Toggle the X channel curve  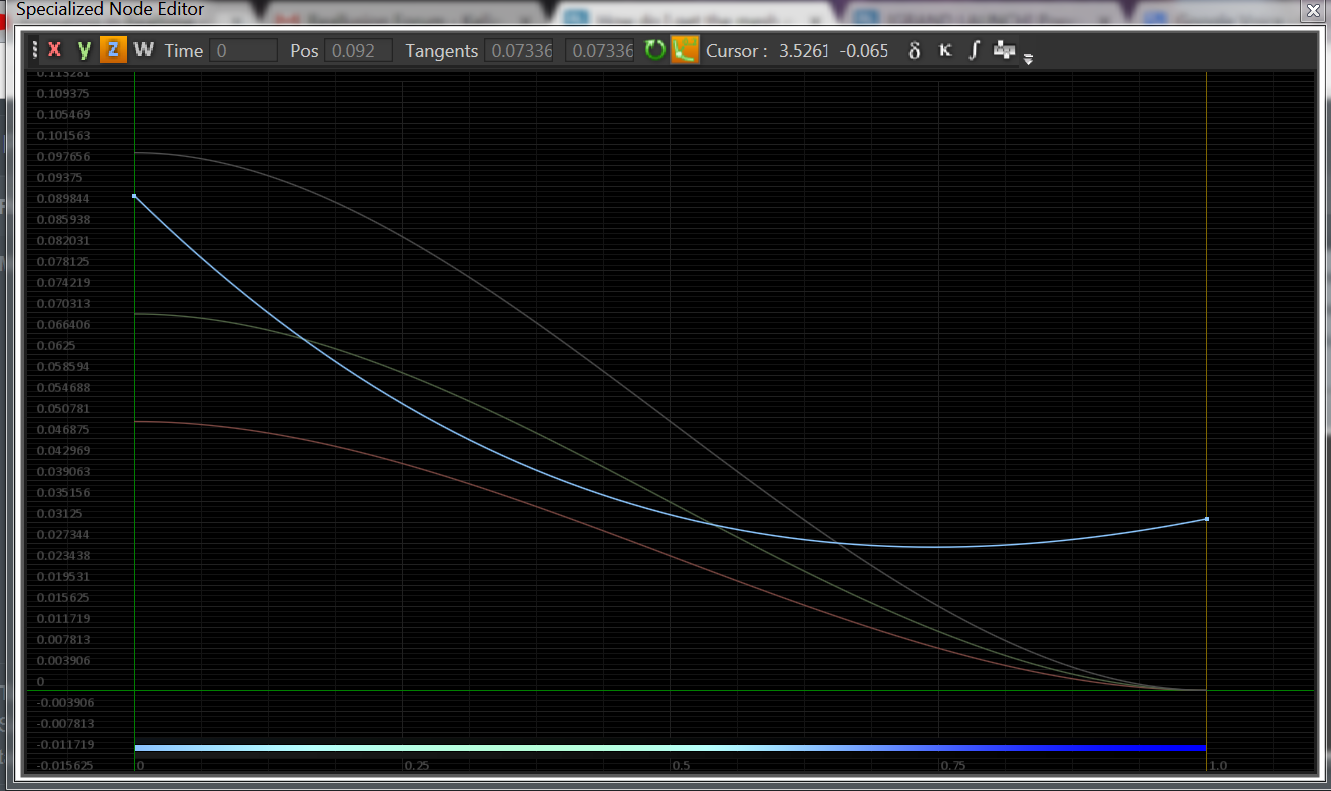(x=55, y=50)
